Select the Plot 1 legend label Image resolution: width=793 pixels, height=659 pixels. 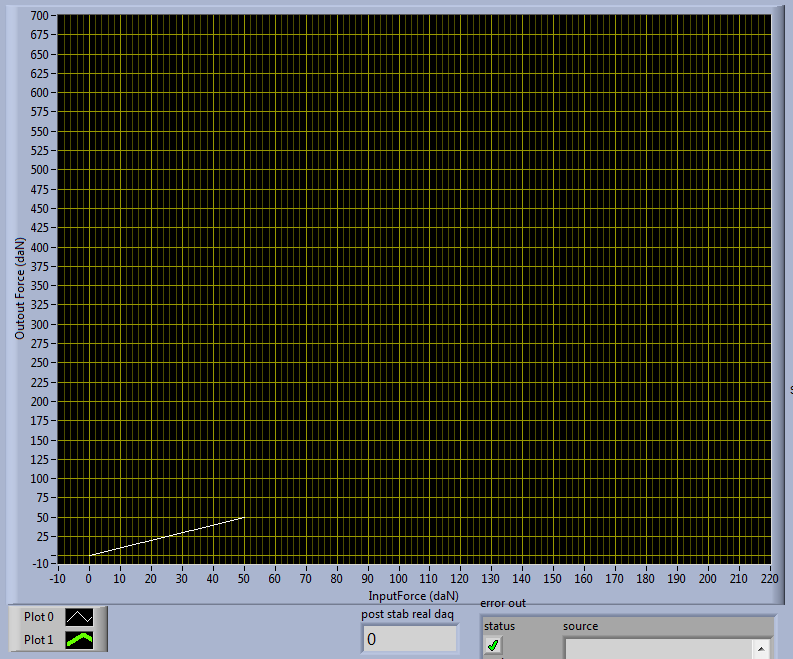(x=39, y=640)
